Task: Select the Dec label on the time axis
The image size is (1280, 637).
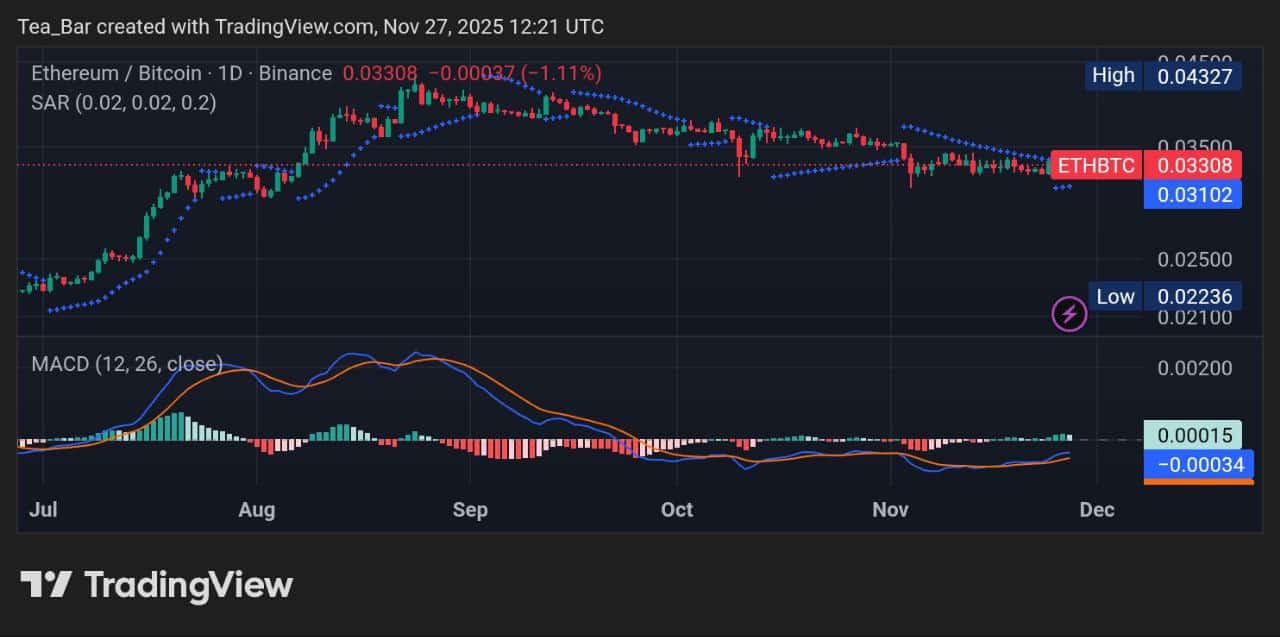Action: tap(1096, 510)
